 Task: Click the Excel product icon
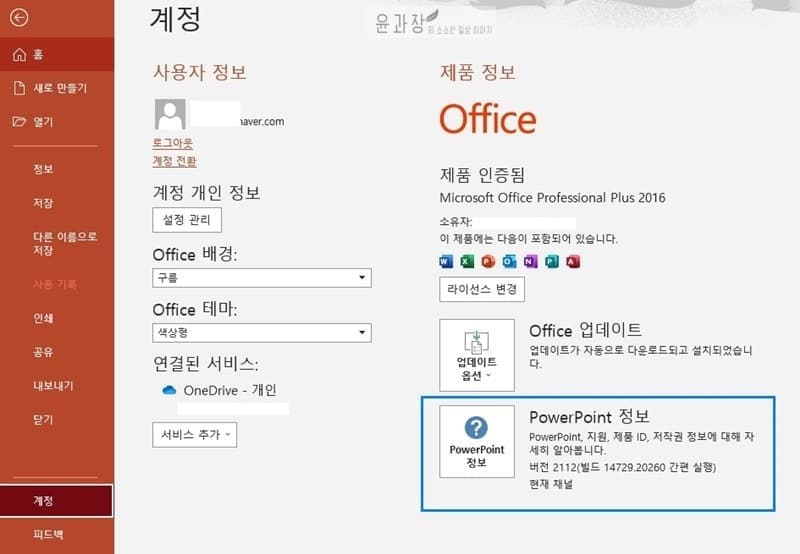467,262
